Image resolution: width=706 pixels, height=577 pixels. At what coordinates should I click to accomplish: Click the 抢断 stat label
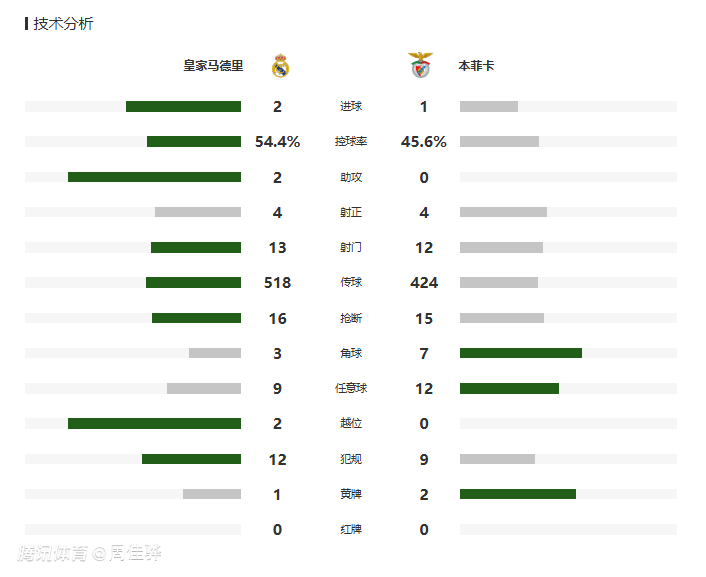(351, 318)
